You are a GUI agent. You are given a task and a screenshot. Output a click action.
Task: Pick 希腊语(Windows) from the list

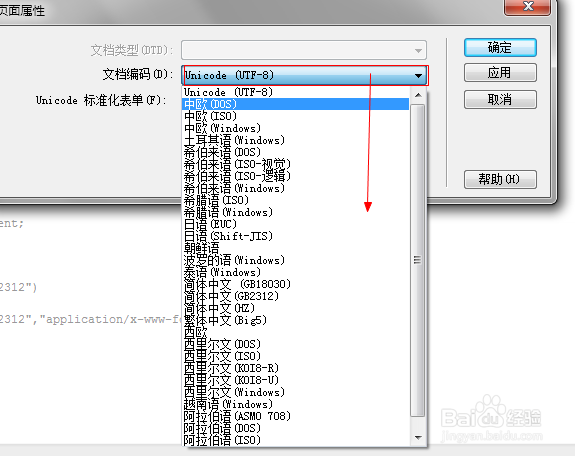[x=296, y=212]
